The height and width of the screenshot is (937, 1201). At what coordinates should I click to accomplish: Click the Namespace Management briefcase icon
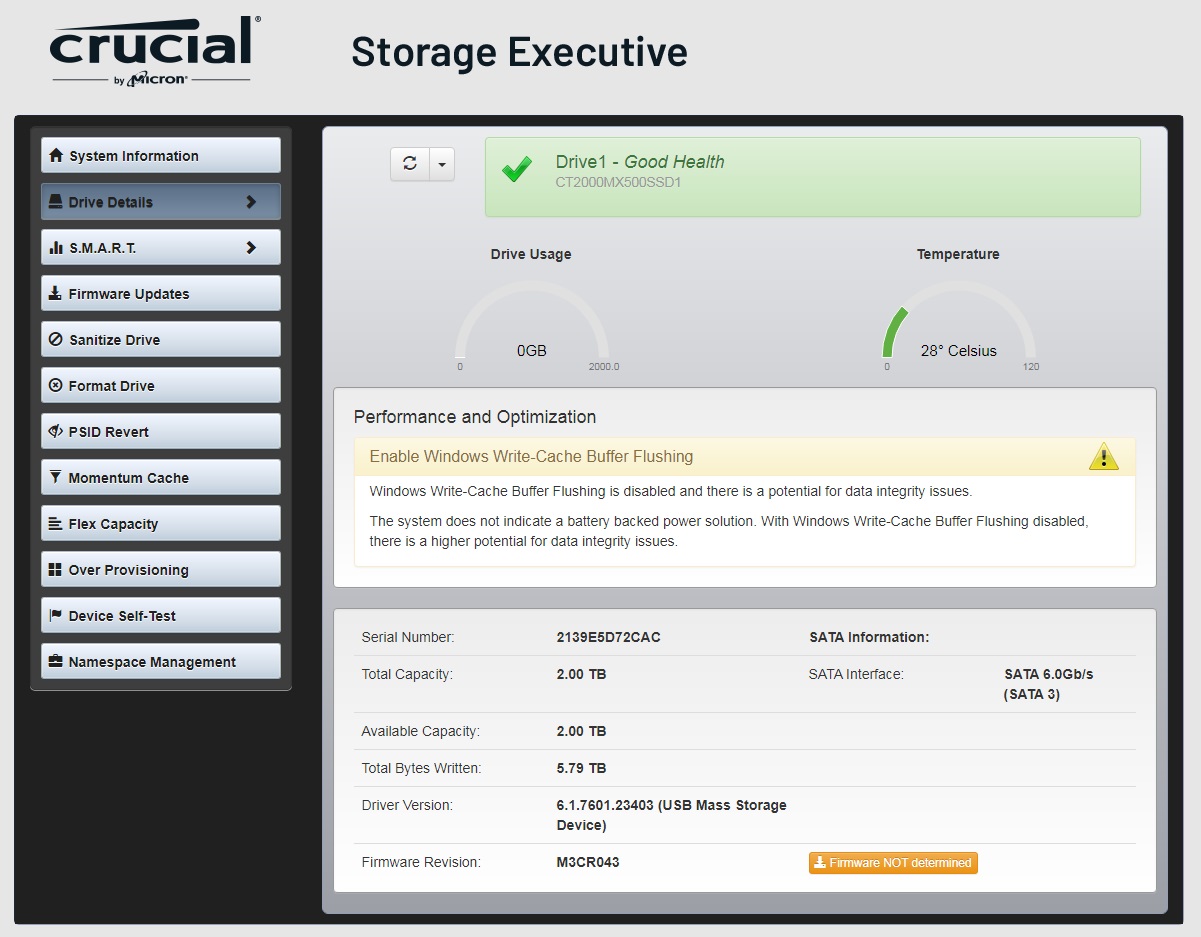click(56, 662)
